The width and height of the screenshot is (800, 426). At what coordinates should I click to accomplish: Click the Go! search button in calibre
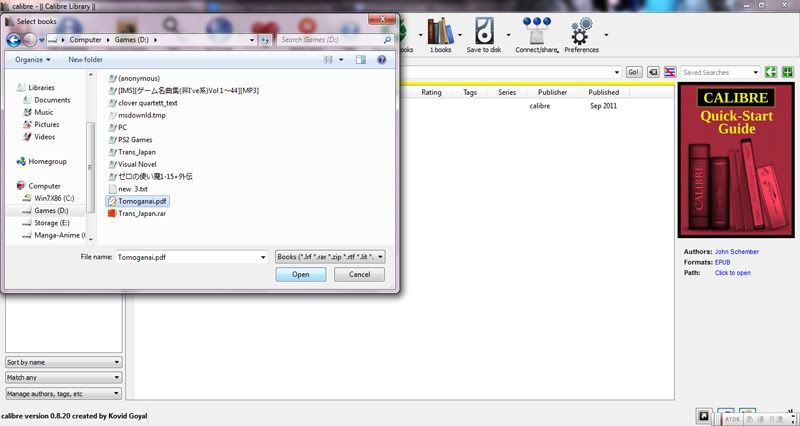coord(634,72)
